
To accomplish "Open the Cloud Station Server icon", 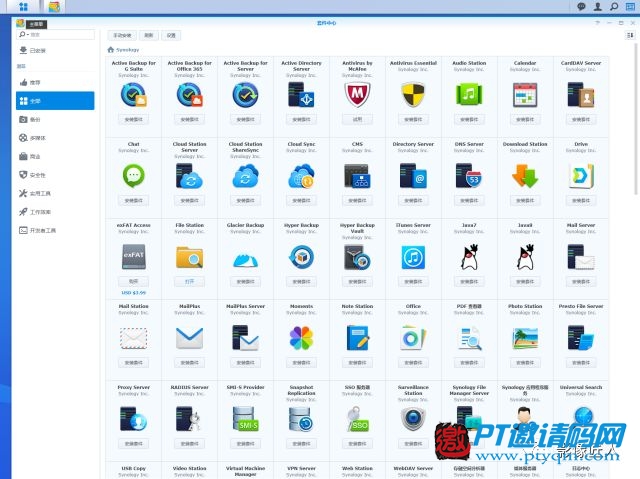I will pos(189,176).
